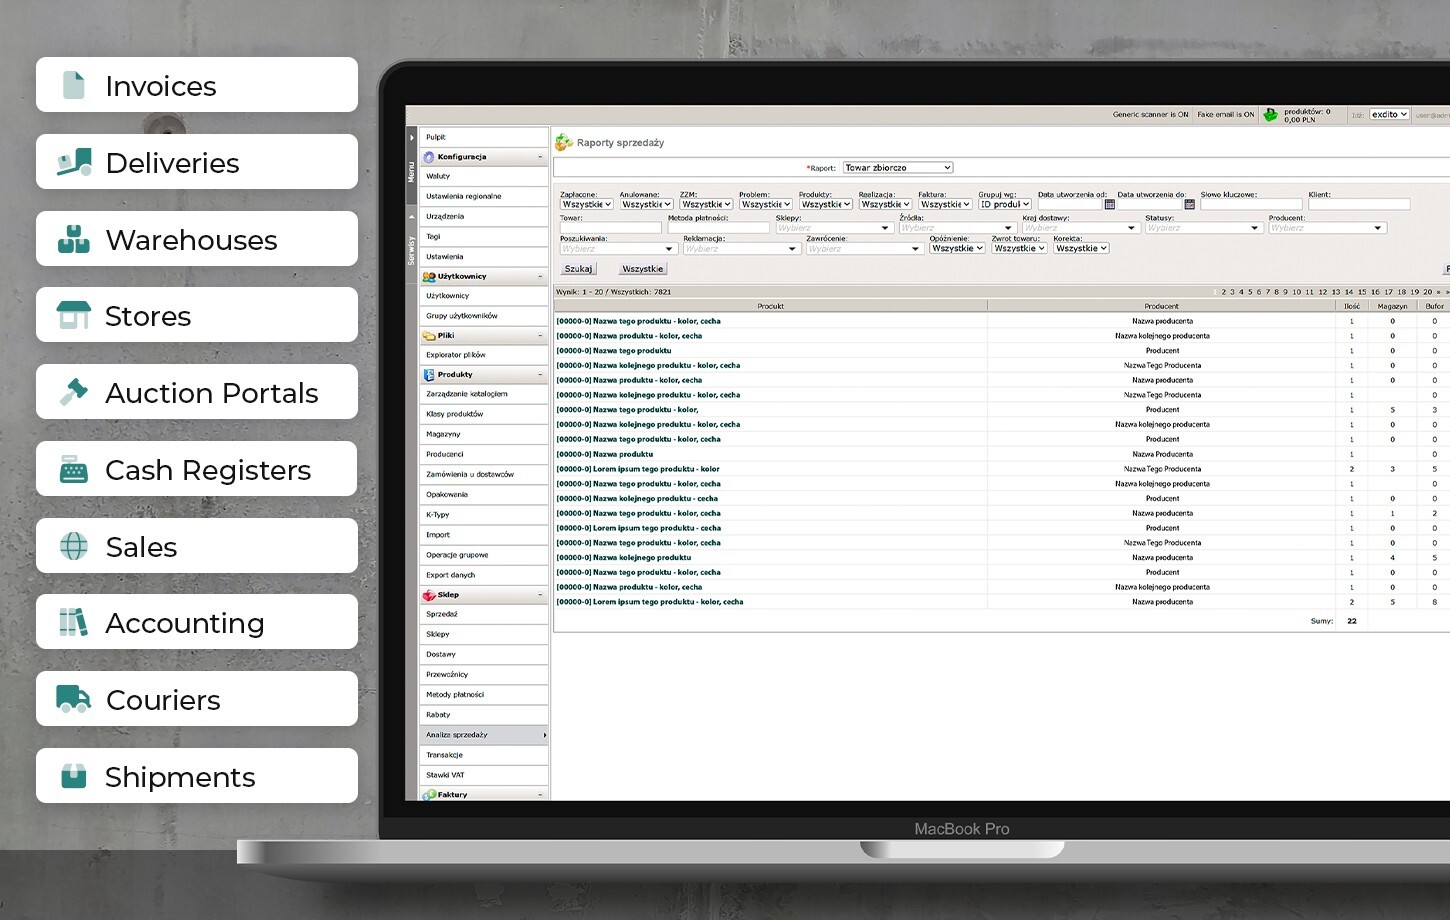Click the Sklep section icon

[x=428, y=594]
